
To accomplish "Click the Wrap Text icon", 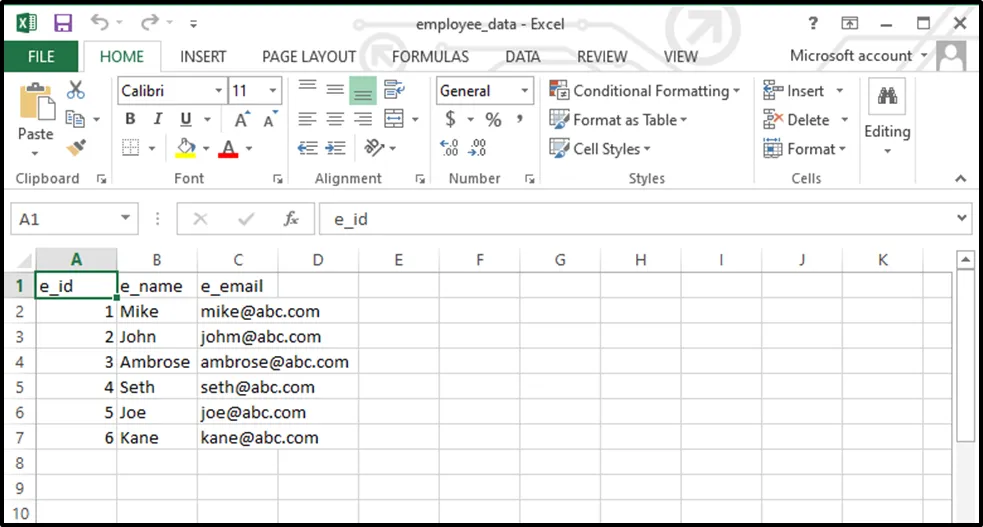I will pos(394,91).
